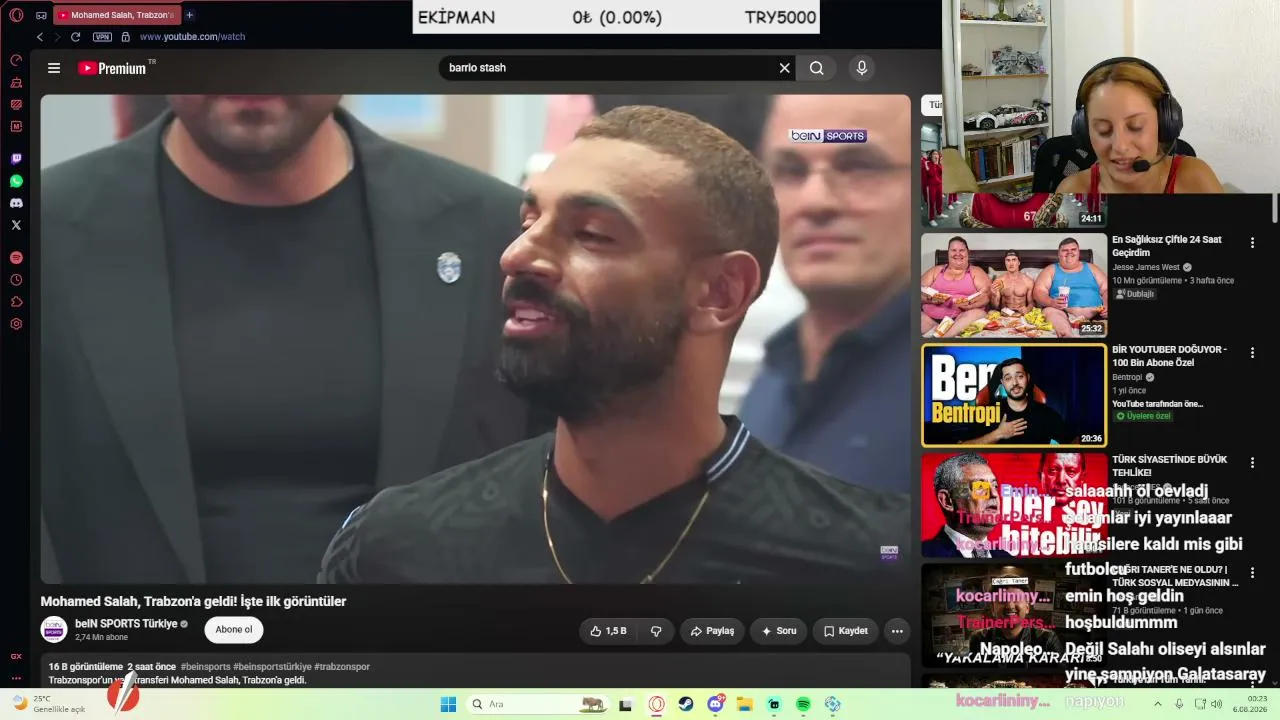
Task: Click the taskbar 'Ara' search box
Action: click(x=539, y=704)
